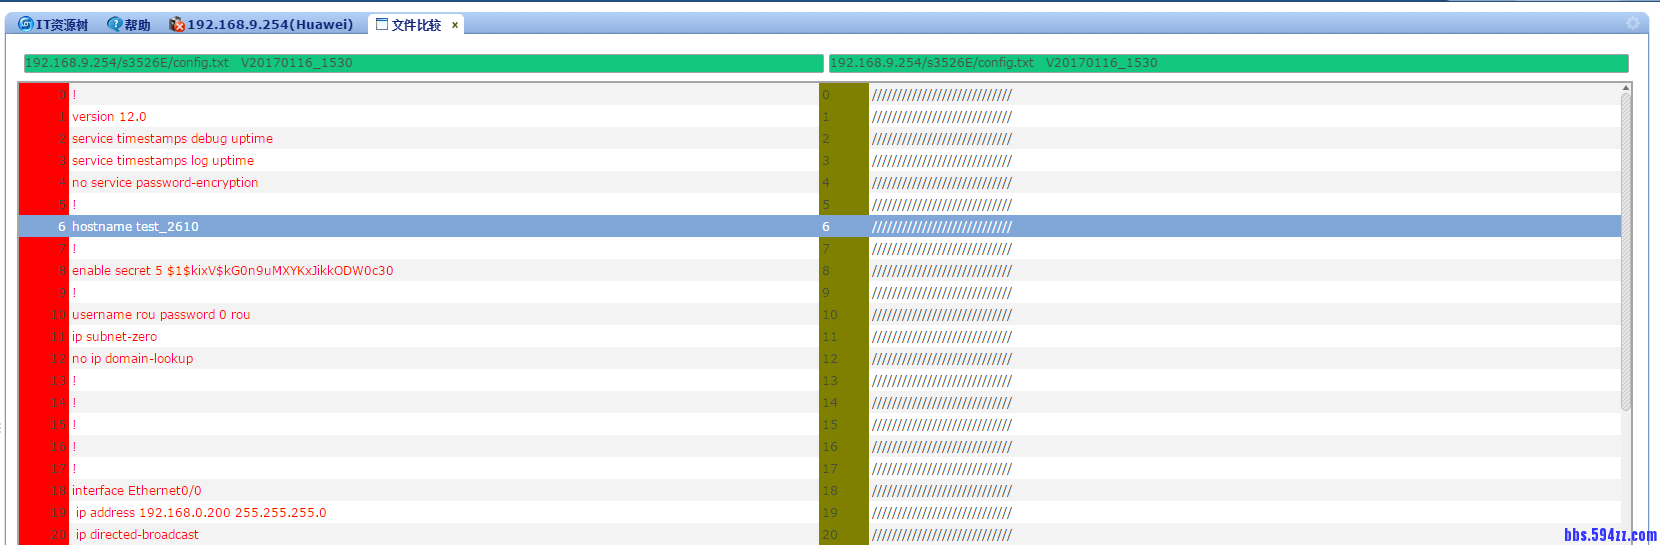Click the olive line number 10 cell
The height and width of the screenshot is (545, 1660).
click(x=843, y=315)
